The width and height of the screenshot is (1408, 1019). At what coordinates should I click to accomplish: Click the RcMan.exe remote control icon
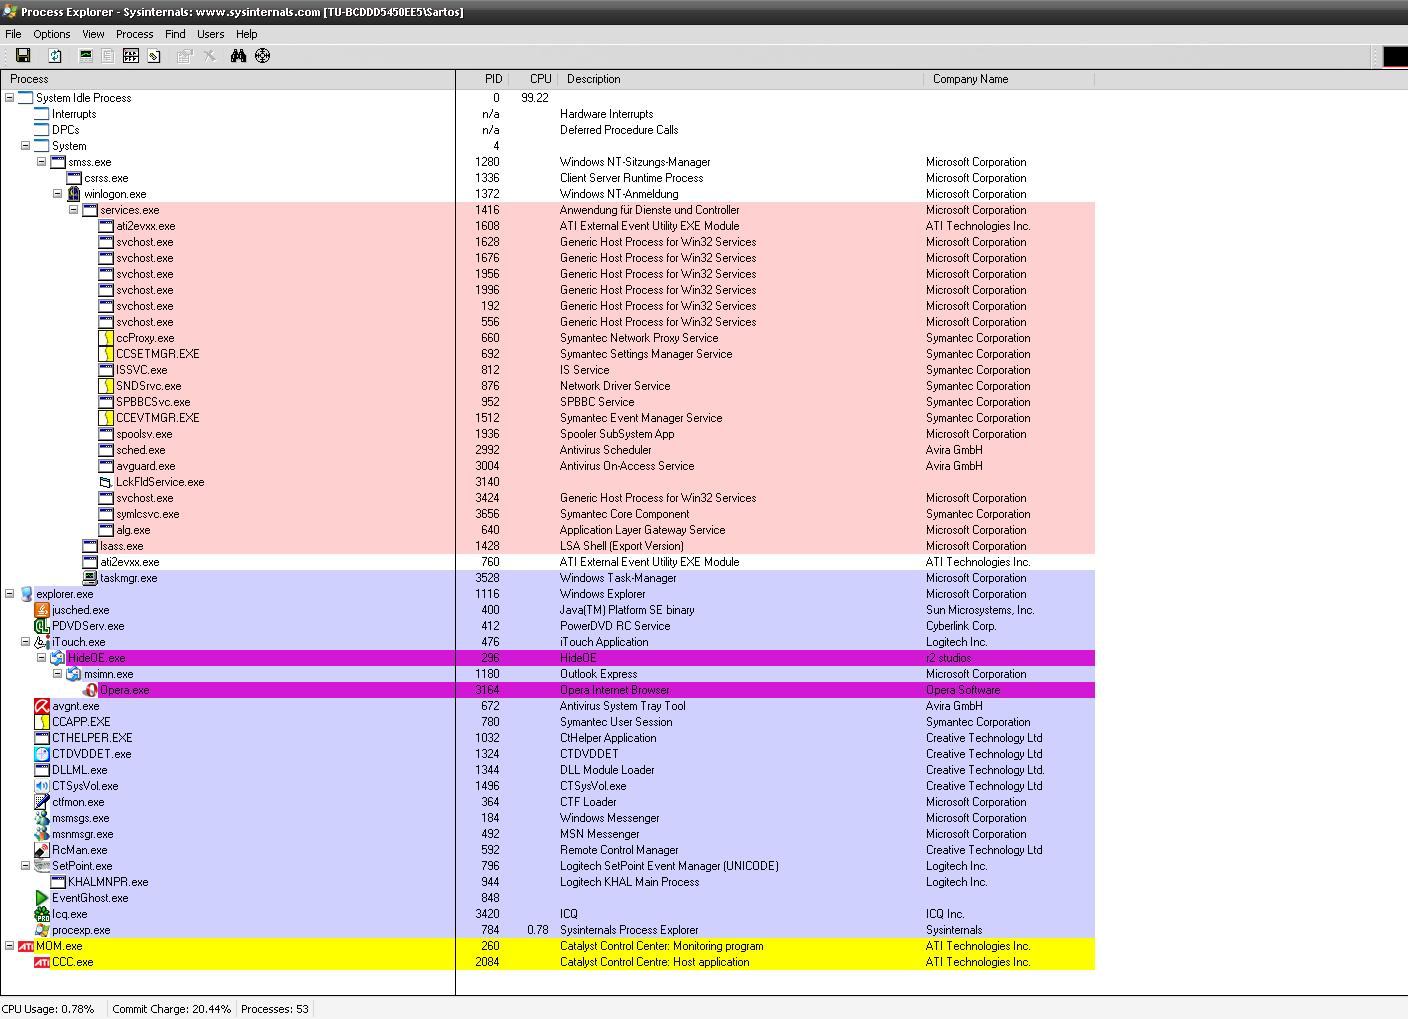pos(42,850)
